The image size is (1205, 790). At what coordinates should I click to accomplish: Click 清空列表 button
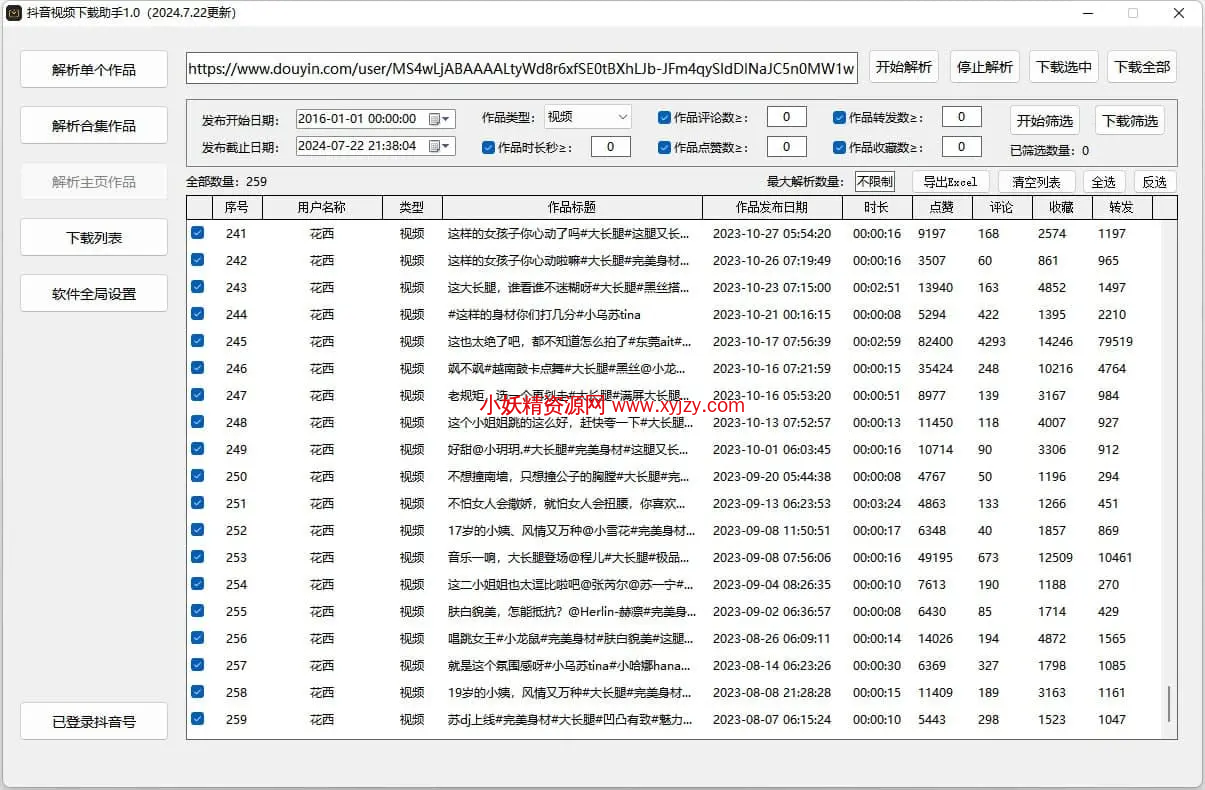pyautogui.click(x=1037, y=182)
